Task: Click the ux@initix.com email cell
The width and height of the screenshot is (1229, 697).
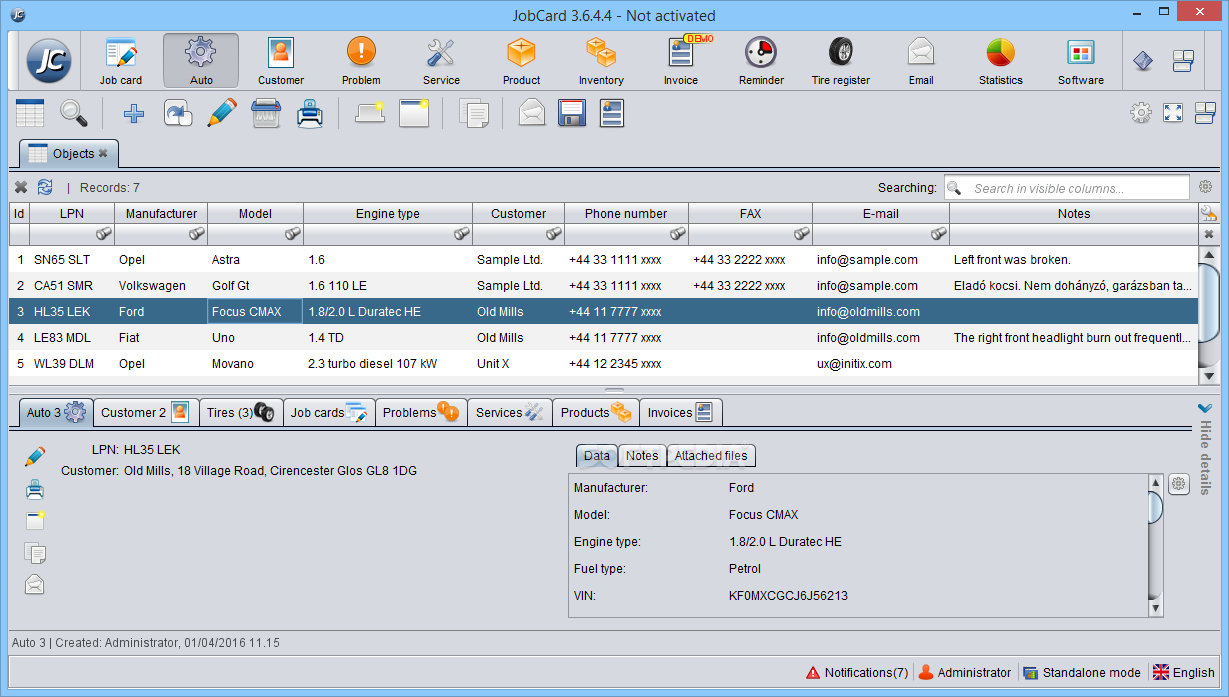Action: pyautogui.click(x=881, y=363)
